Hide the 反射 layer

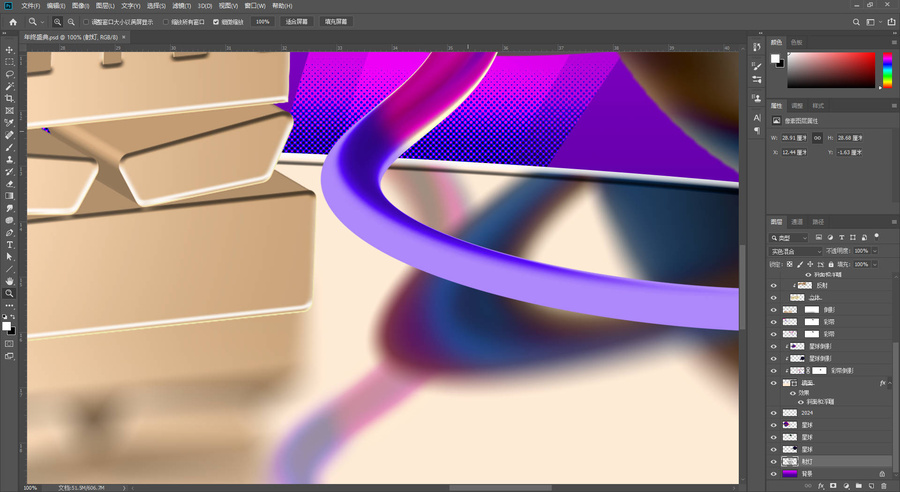pos(774,285)
